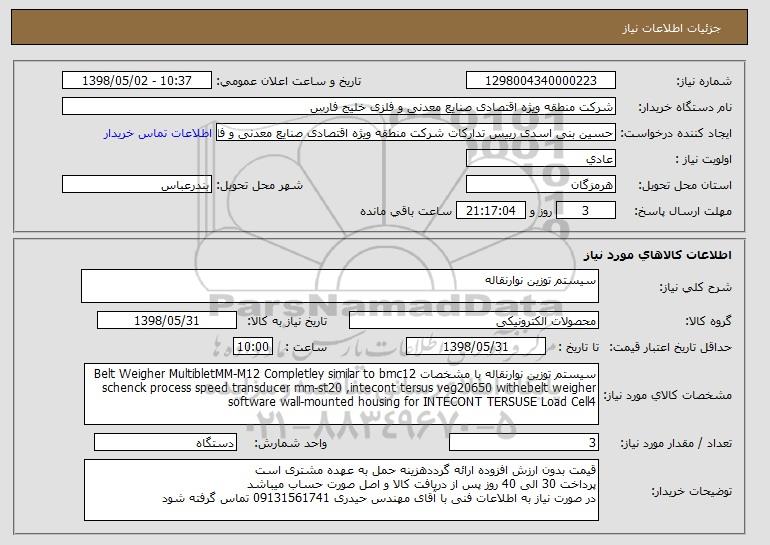This screenshot has width=770, height=545.
Task: Click the label شماره نیاز
Action: click(704, 81)
